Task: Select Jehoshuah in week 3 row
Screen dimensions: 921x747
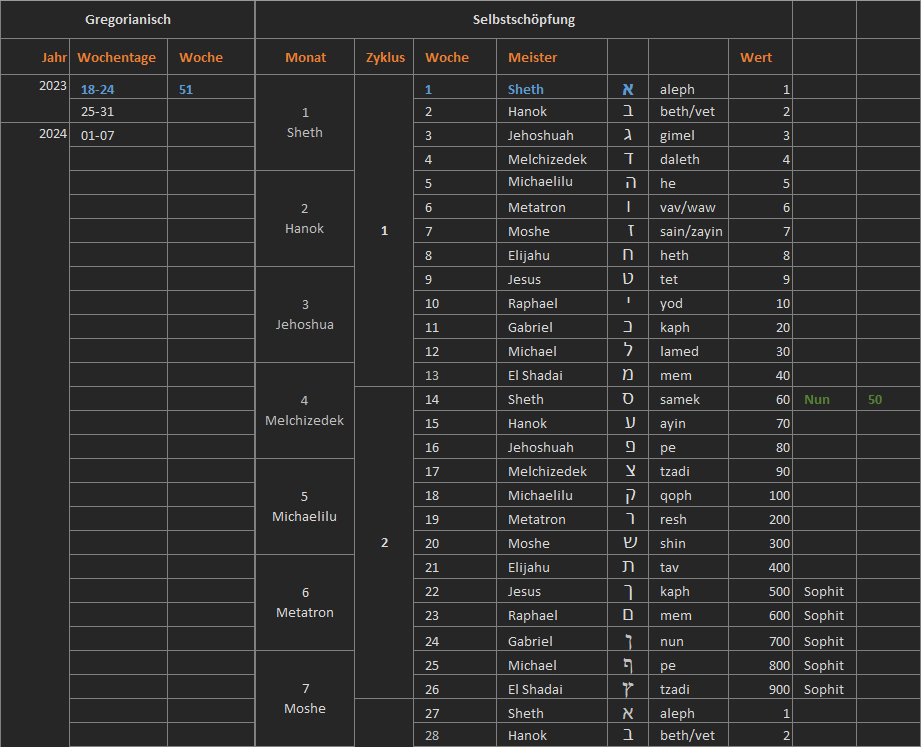Action: (552, 135)
